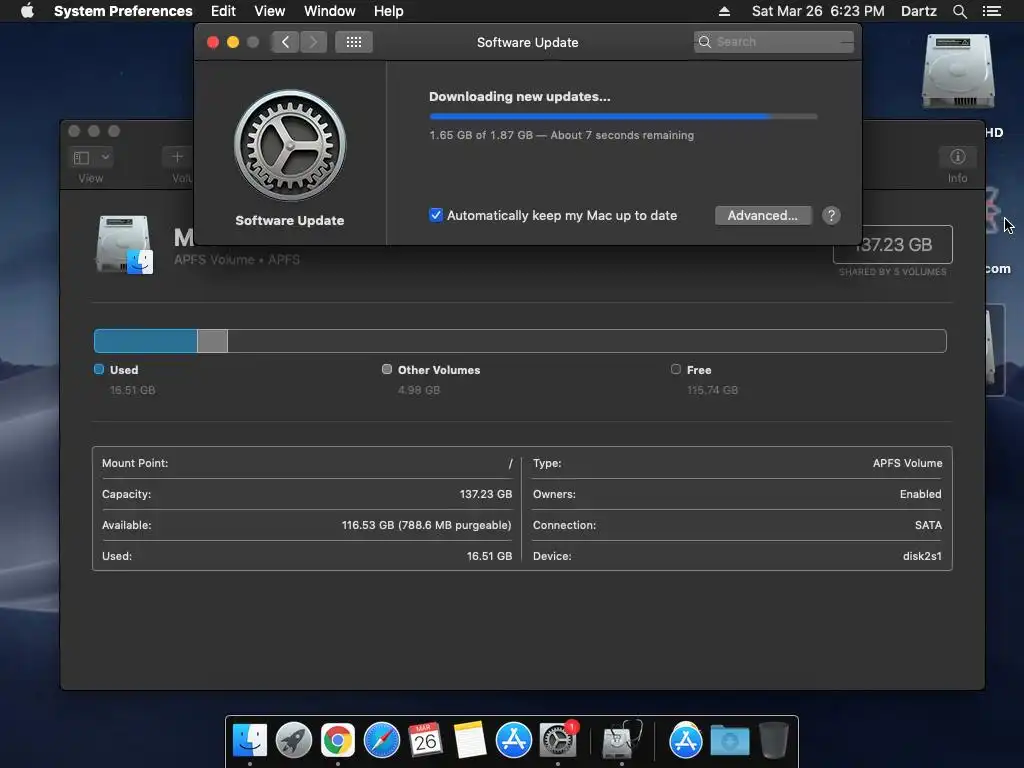Click the Used legend swatch

(99, 369)
